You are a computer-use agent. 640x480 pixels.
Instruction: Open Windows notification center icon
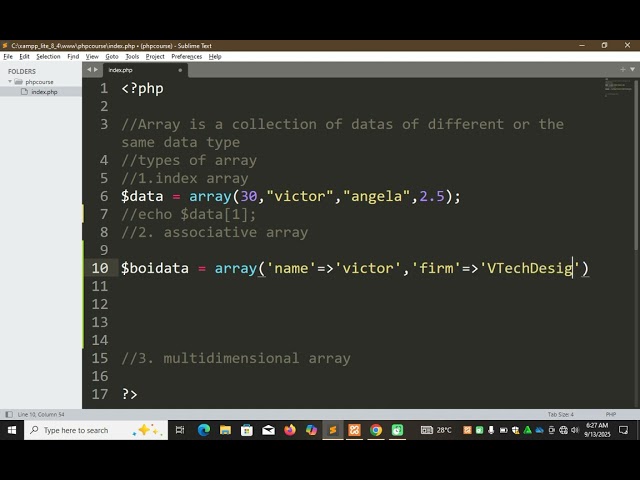623,430
